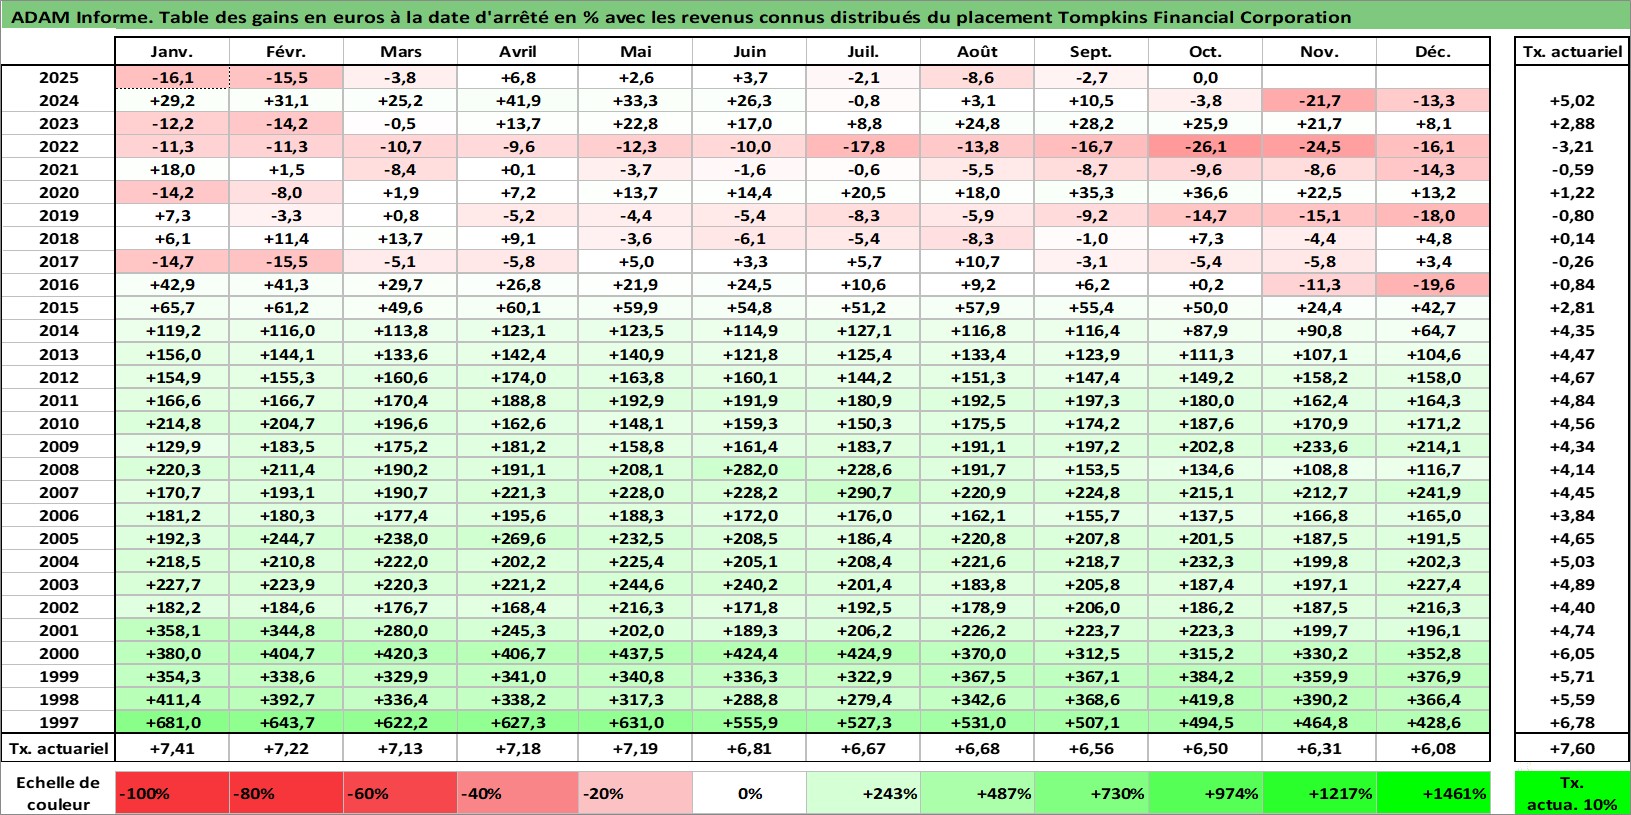Viewport: 1631px width, 815px height.
Task: Click the Tx. actuariel header on right
Action: tap(1572, 52)
